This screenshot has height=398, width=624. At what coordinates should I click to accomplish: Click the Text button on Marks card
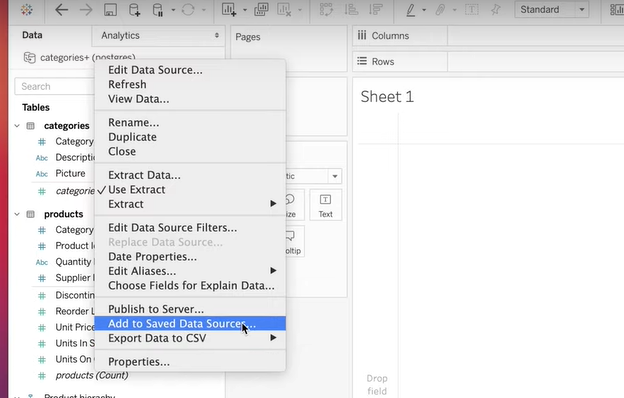325,205
